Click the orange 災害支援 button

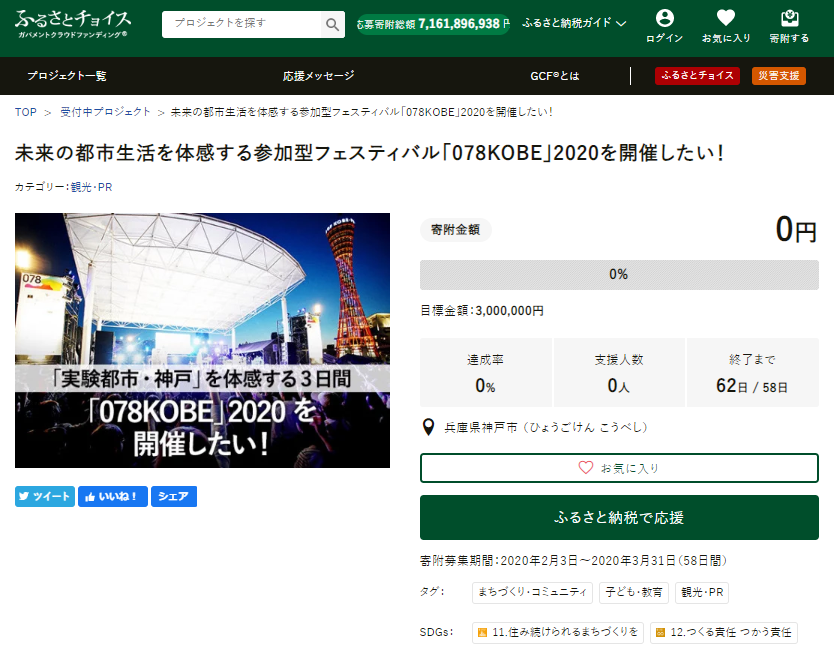pyautogui.click(x=779, y=76)
